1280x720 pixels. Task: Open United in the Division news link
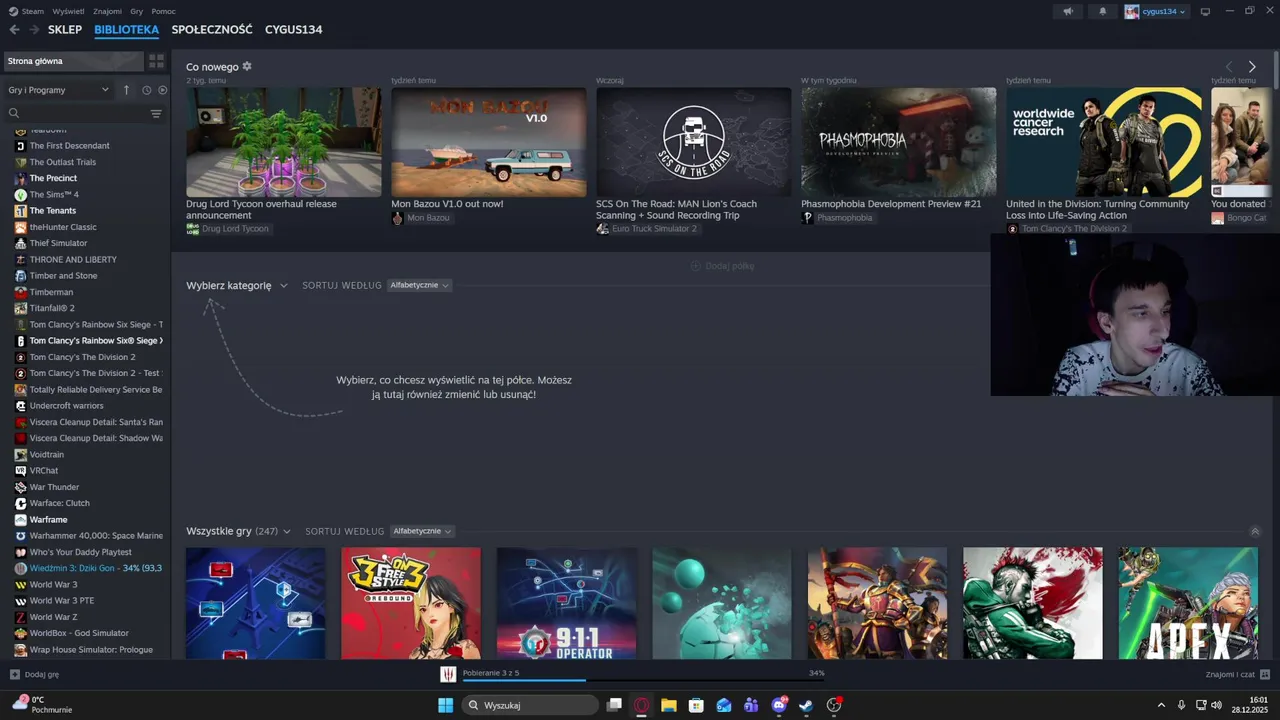click(x=1097, y=209)
